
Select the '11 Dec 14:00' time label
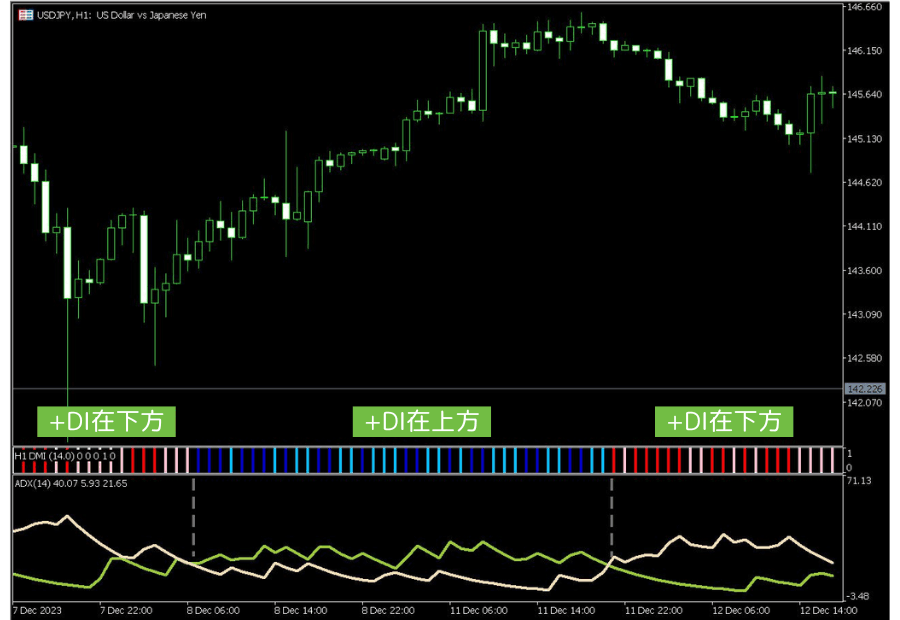pyautogui.click(x=566, y=610)
